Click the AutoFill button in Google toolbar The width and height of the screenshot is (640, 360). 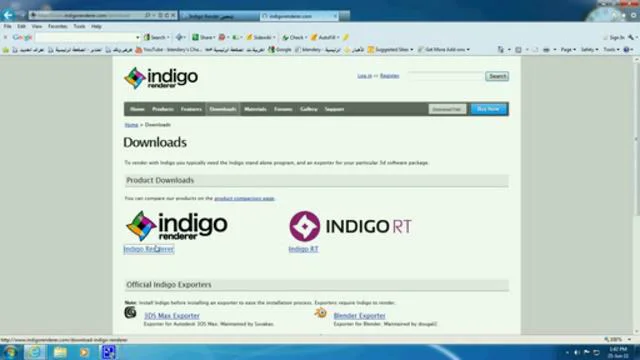[324, 37]
